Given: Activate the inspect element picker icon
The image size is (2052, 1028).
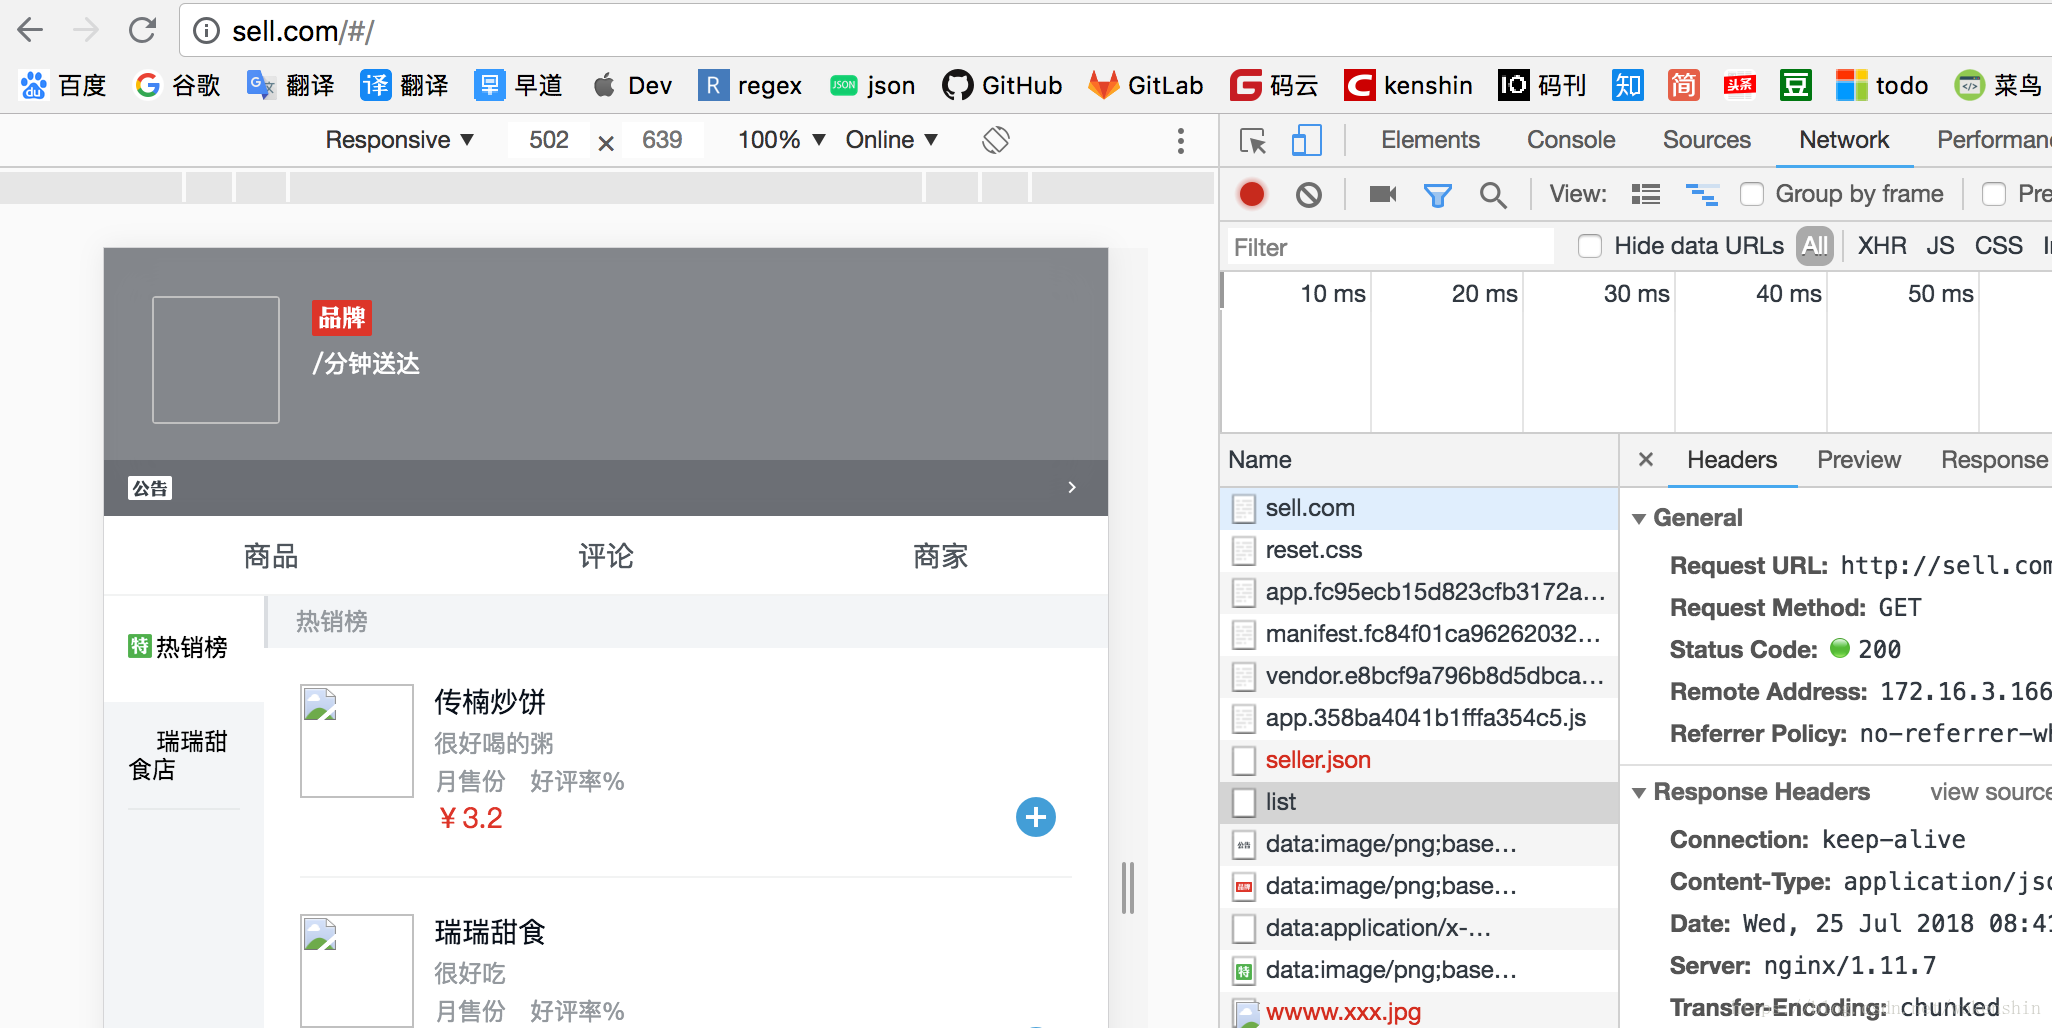Looking at the screenshot, I should point(1252,140).
